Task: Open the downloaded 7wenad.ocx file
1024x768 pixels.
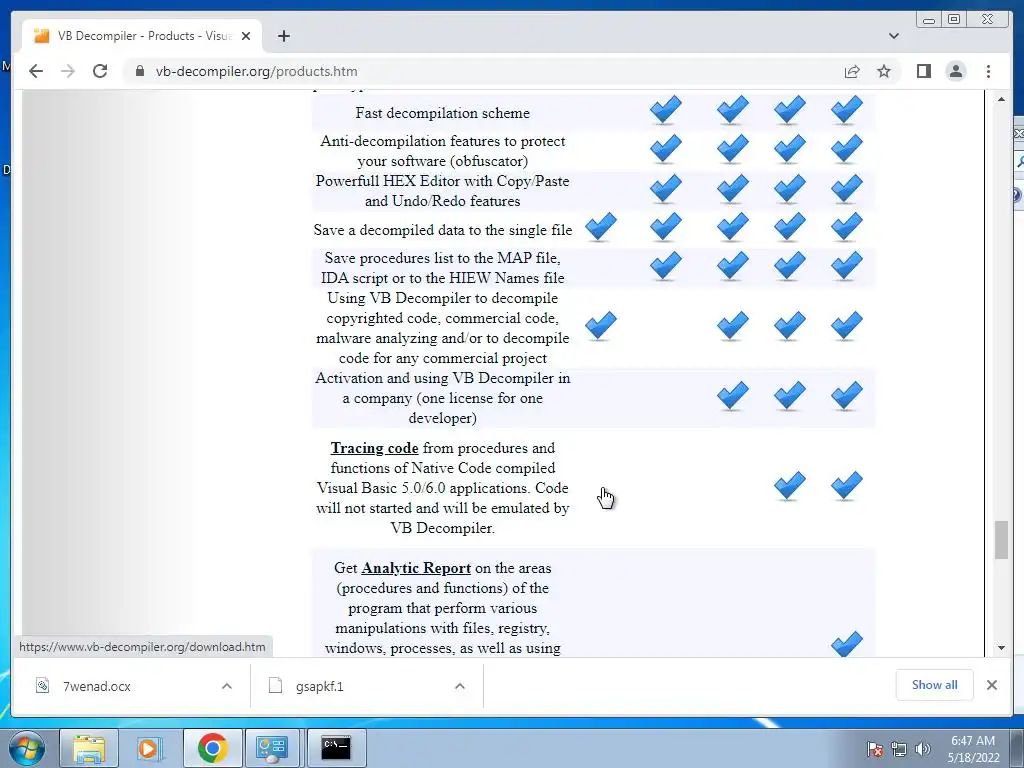Action: click(97, 686)
